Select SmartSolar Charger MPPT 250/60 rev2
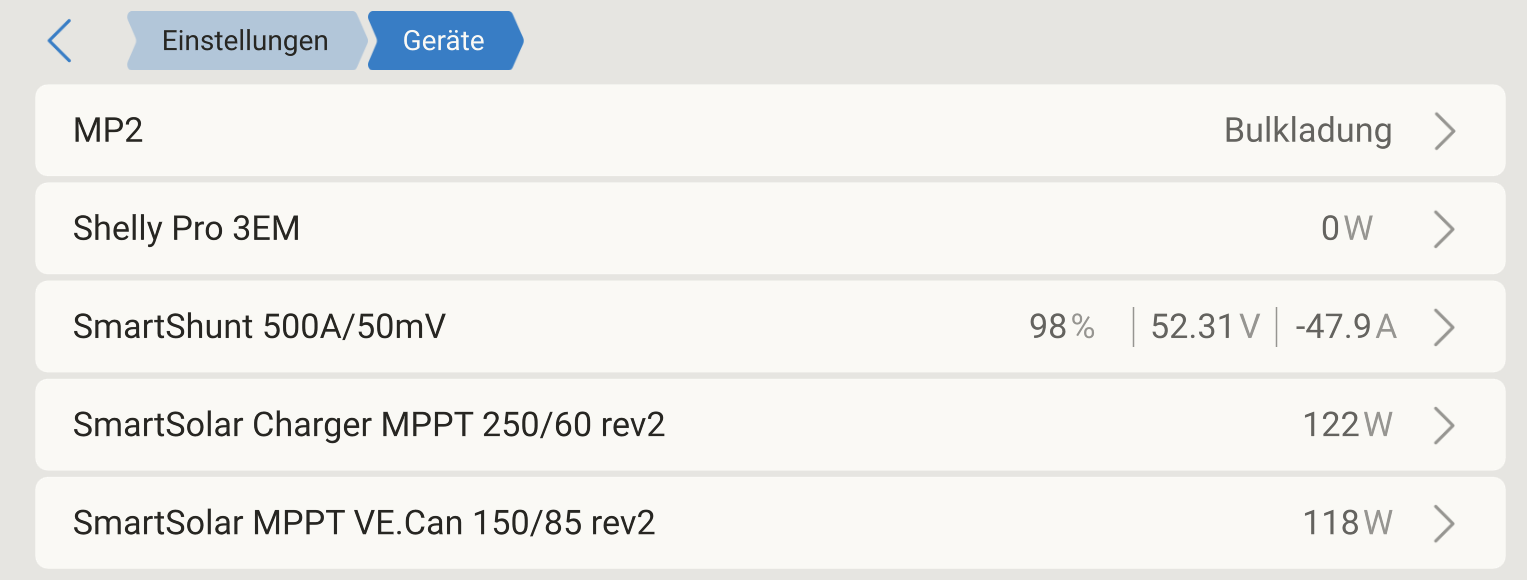The image size is (1527, 580). pos(369,425)
